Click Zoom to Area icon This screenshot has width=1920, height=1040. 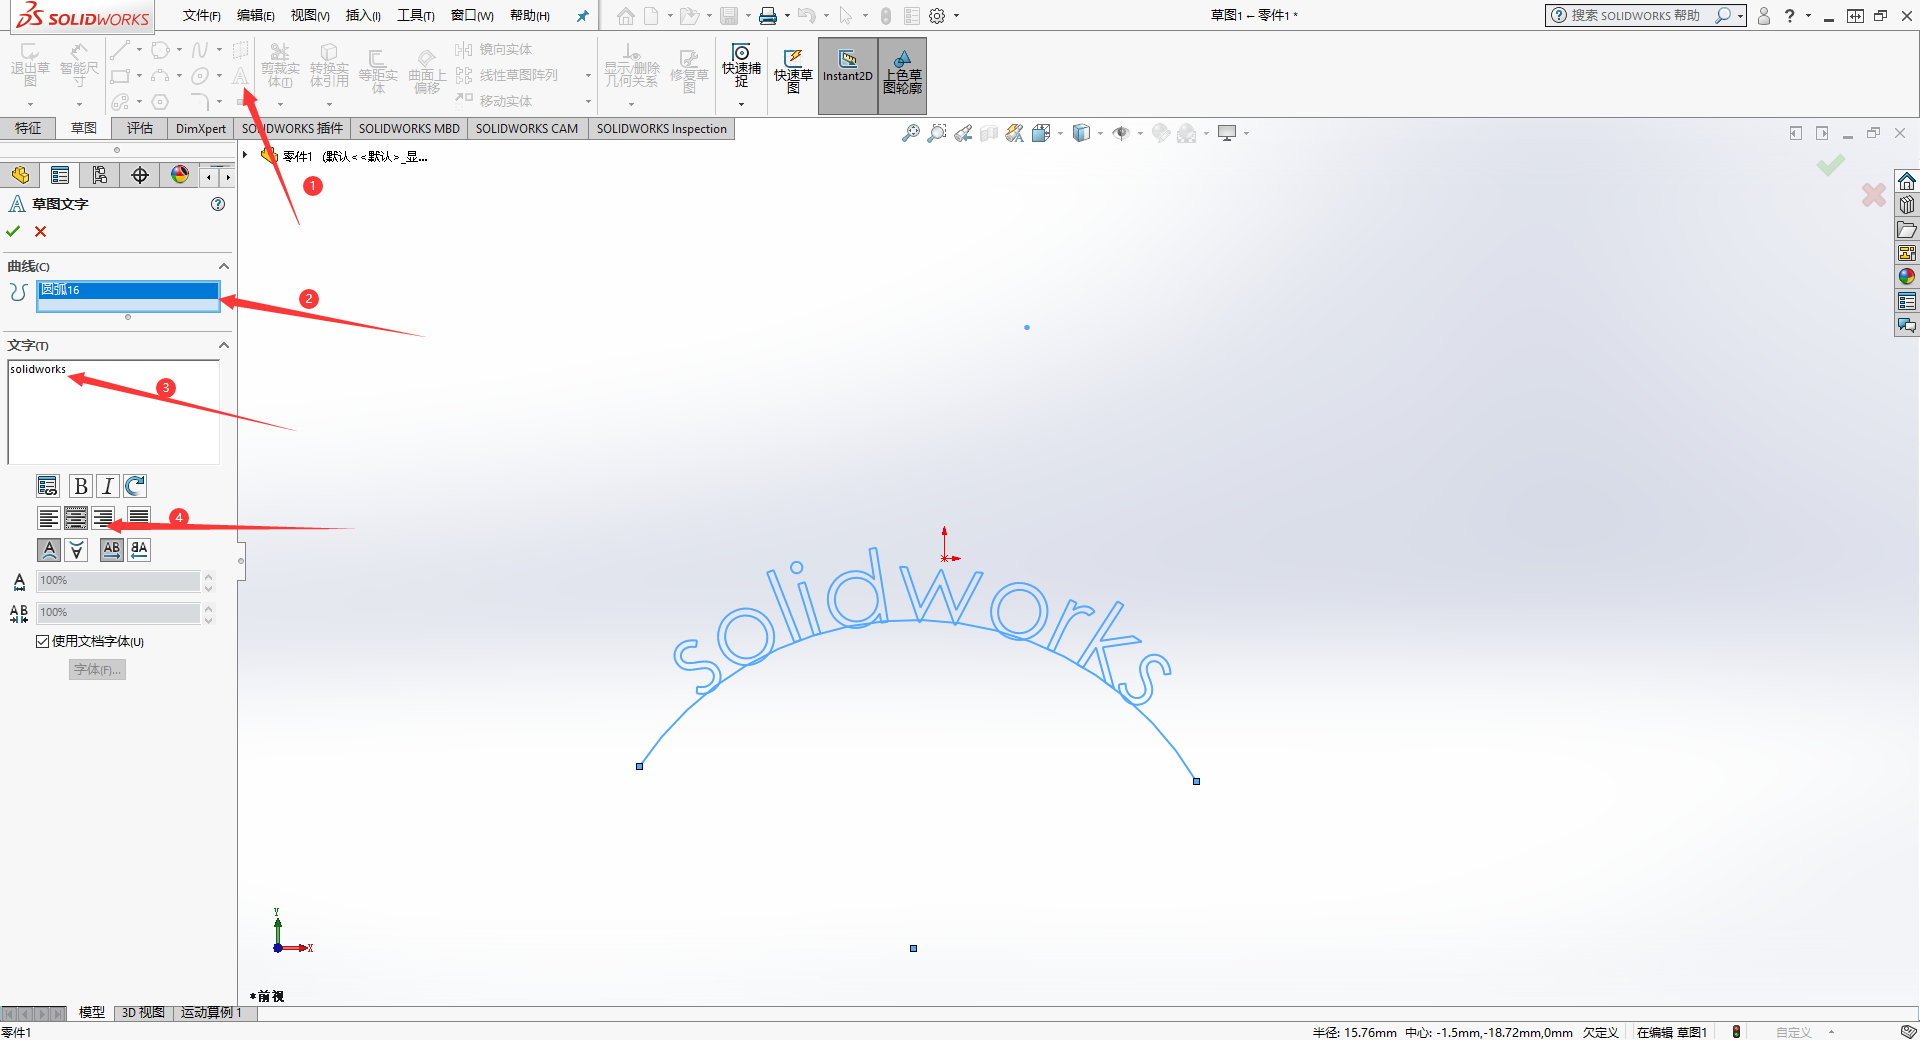[x=937, y=133]
